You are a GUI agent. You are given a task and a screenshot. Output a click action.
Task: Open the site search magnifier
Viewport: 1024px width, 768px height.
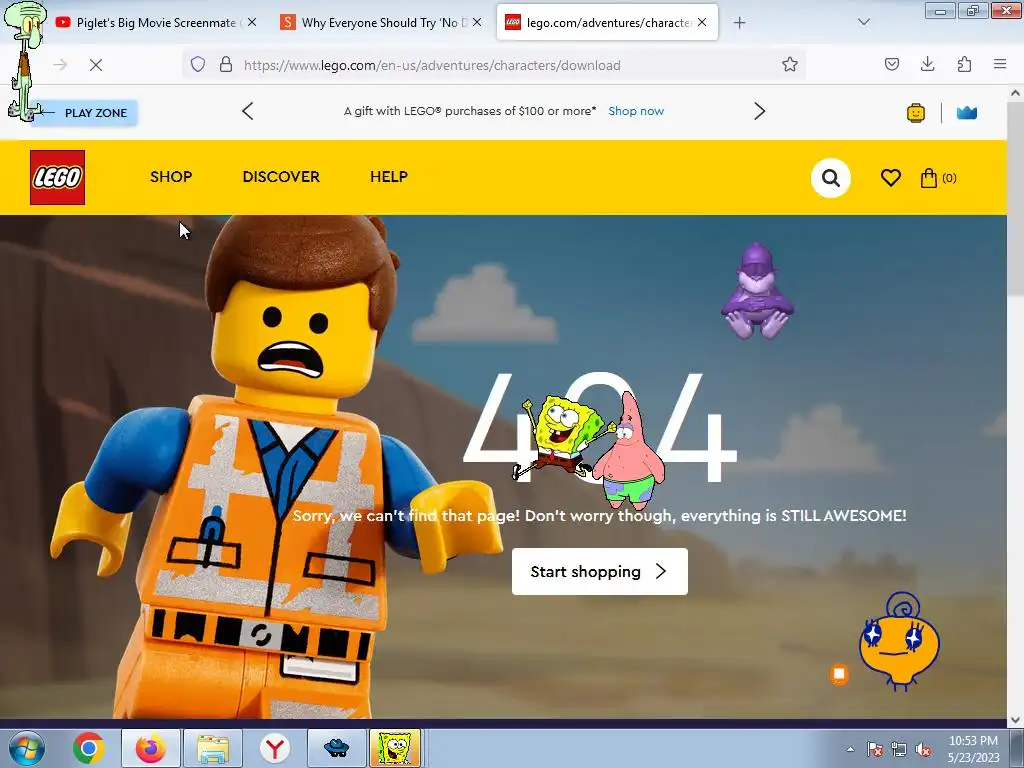831,178
